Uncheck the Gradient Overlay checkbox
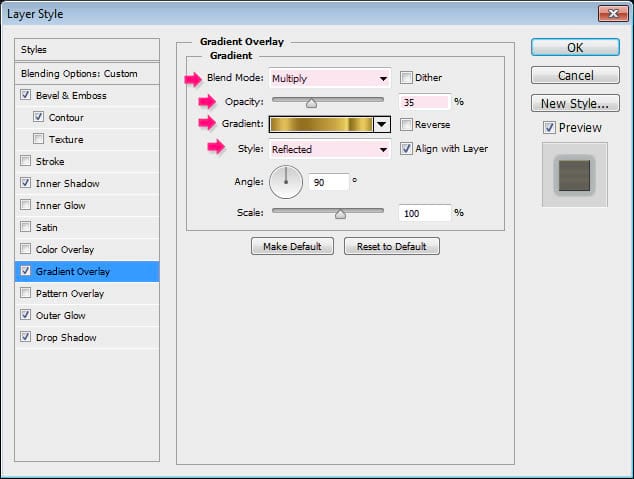This screenshot has width=634, height=479. (x=25, y=270)
